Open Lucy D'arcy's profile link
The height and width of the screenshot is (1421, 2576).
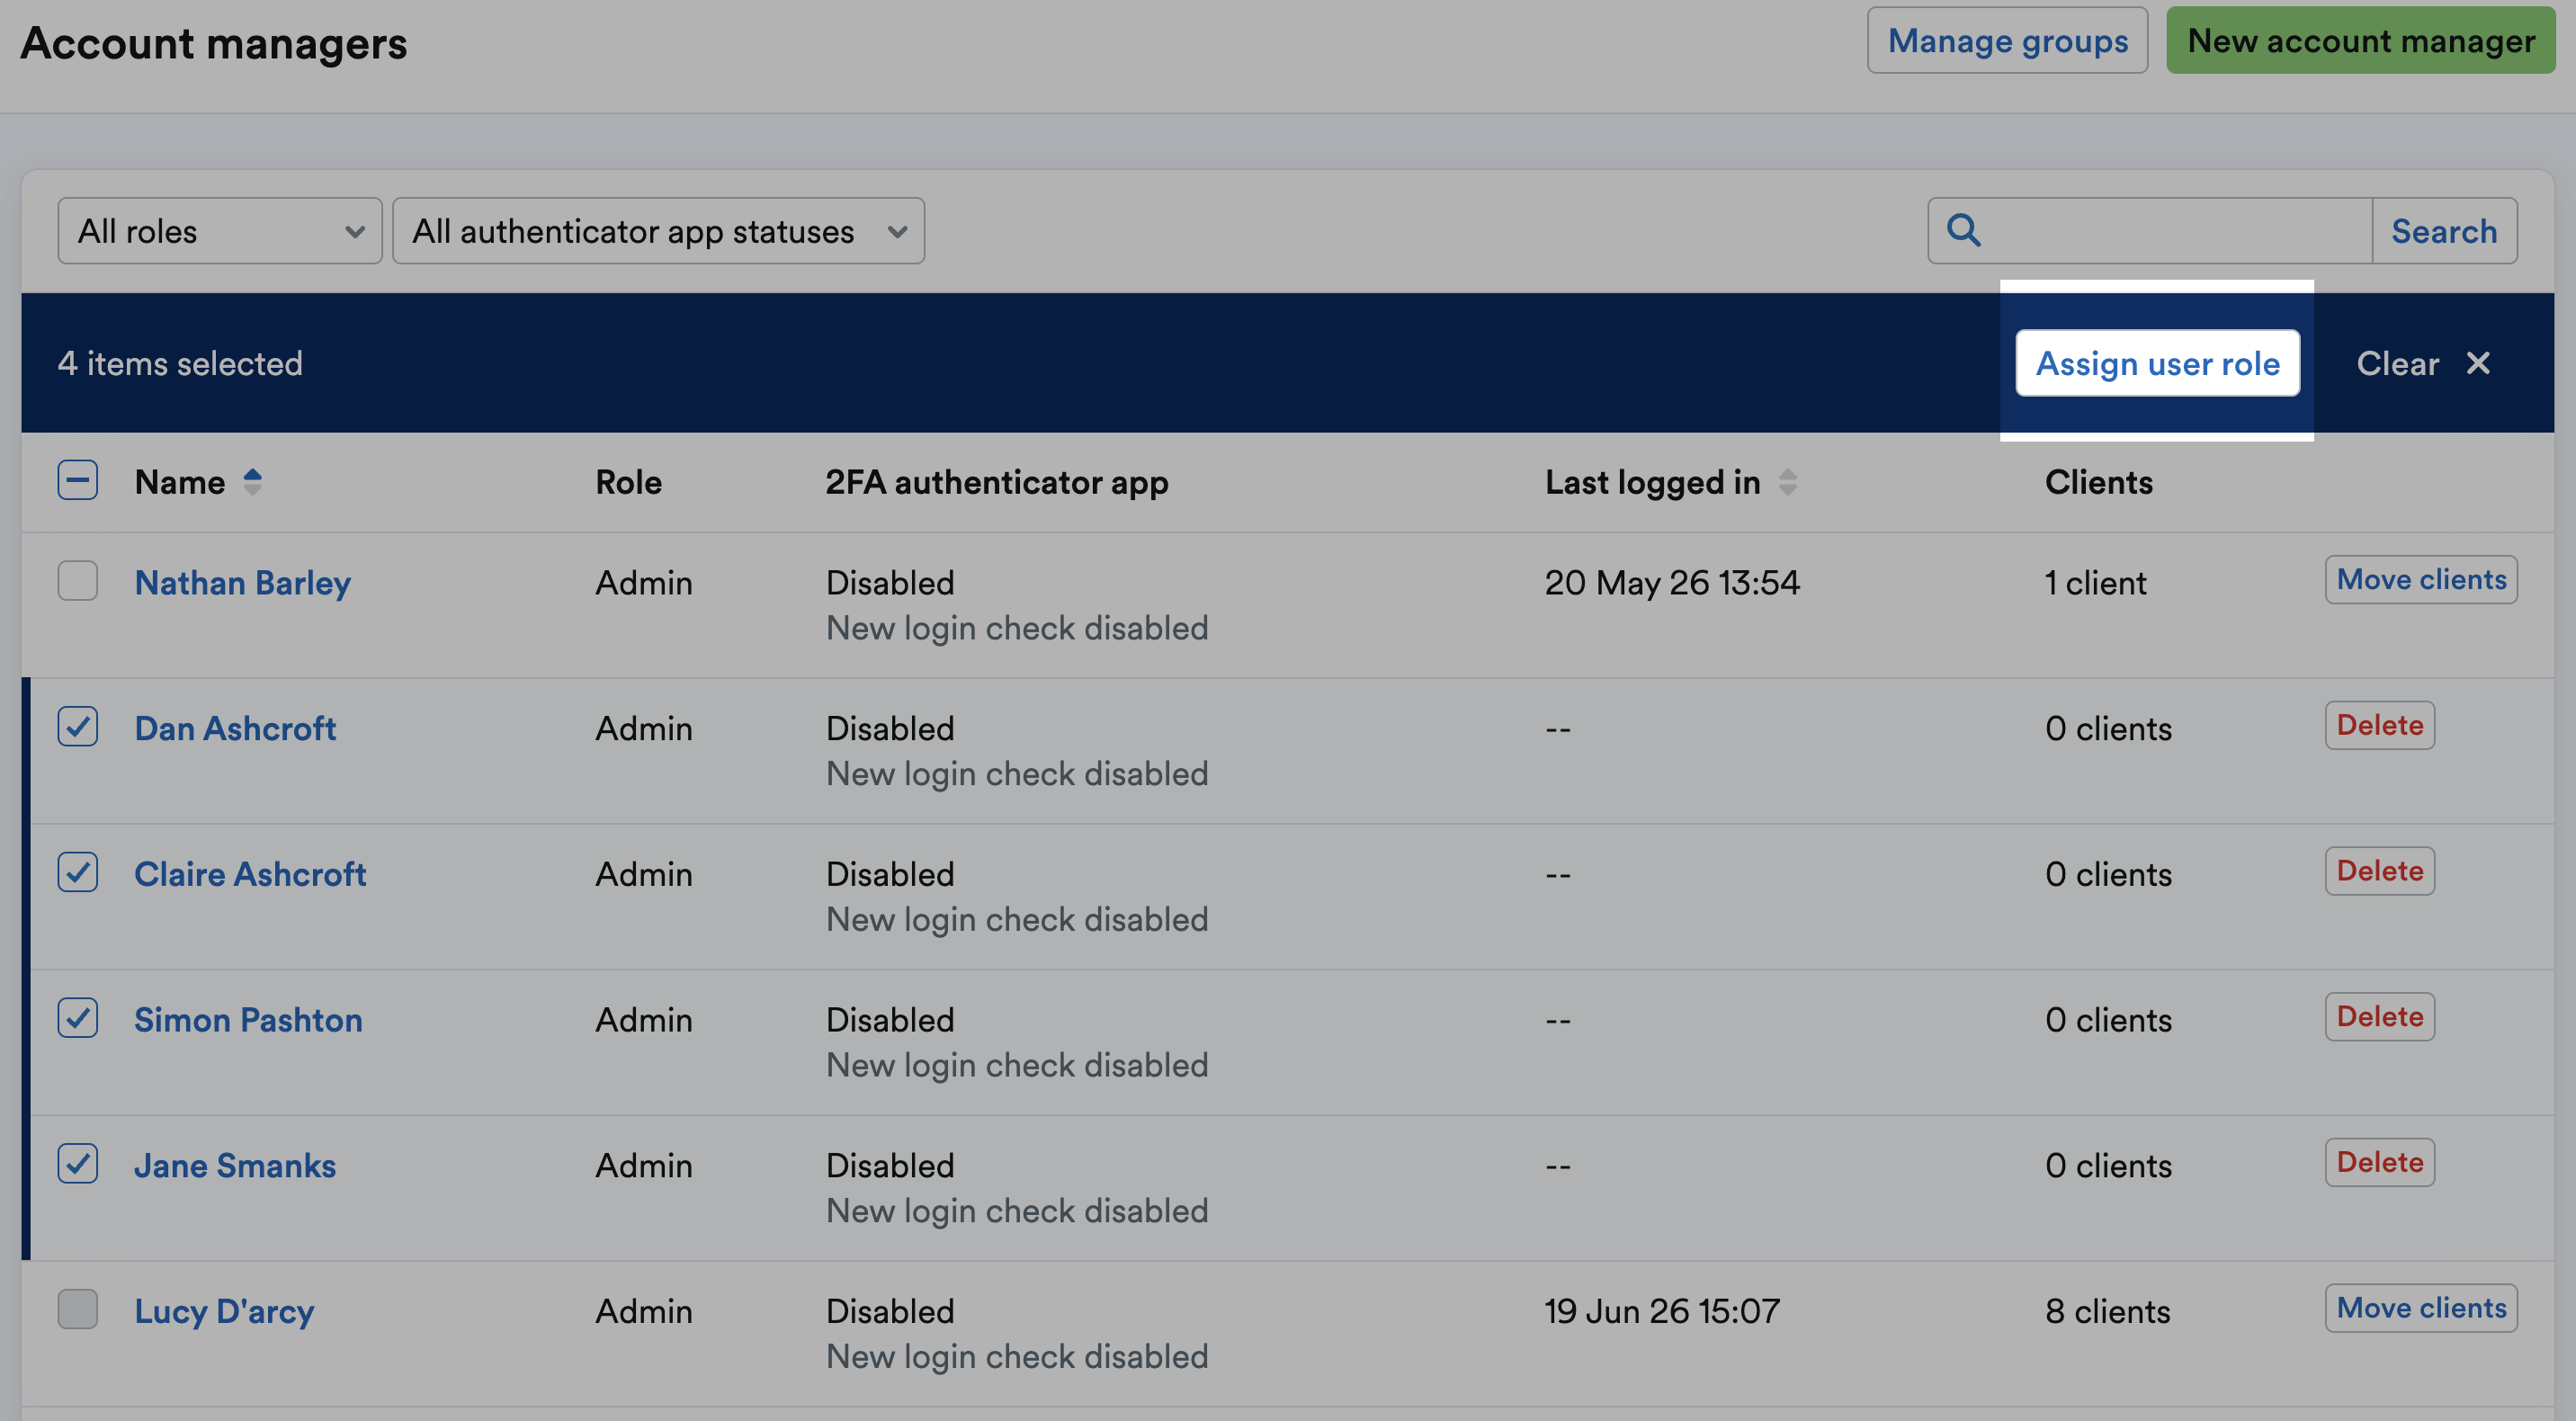pyautogui.click(x=224, y=1312)
